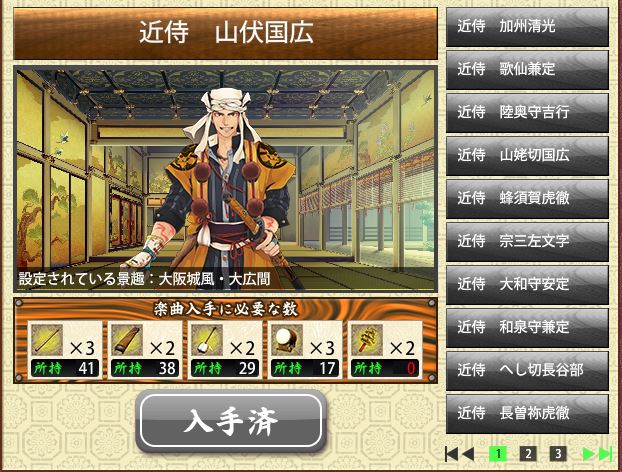The height and width of the screenshot is (472, 622).
Task: Go to previous page arrow
Action: pos(468,454)
